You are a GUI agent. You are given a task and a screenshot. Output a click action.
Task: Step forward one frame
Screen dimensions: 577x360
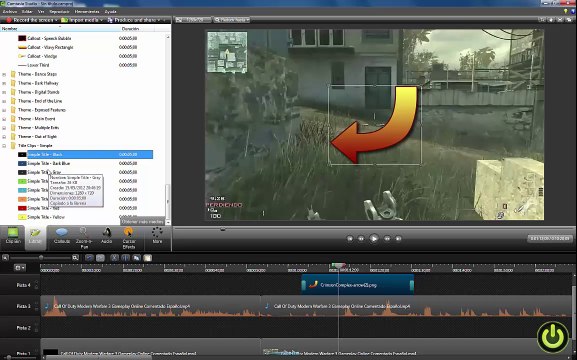point(387,239)
